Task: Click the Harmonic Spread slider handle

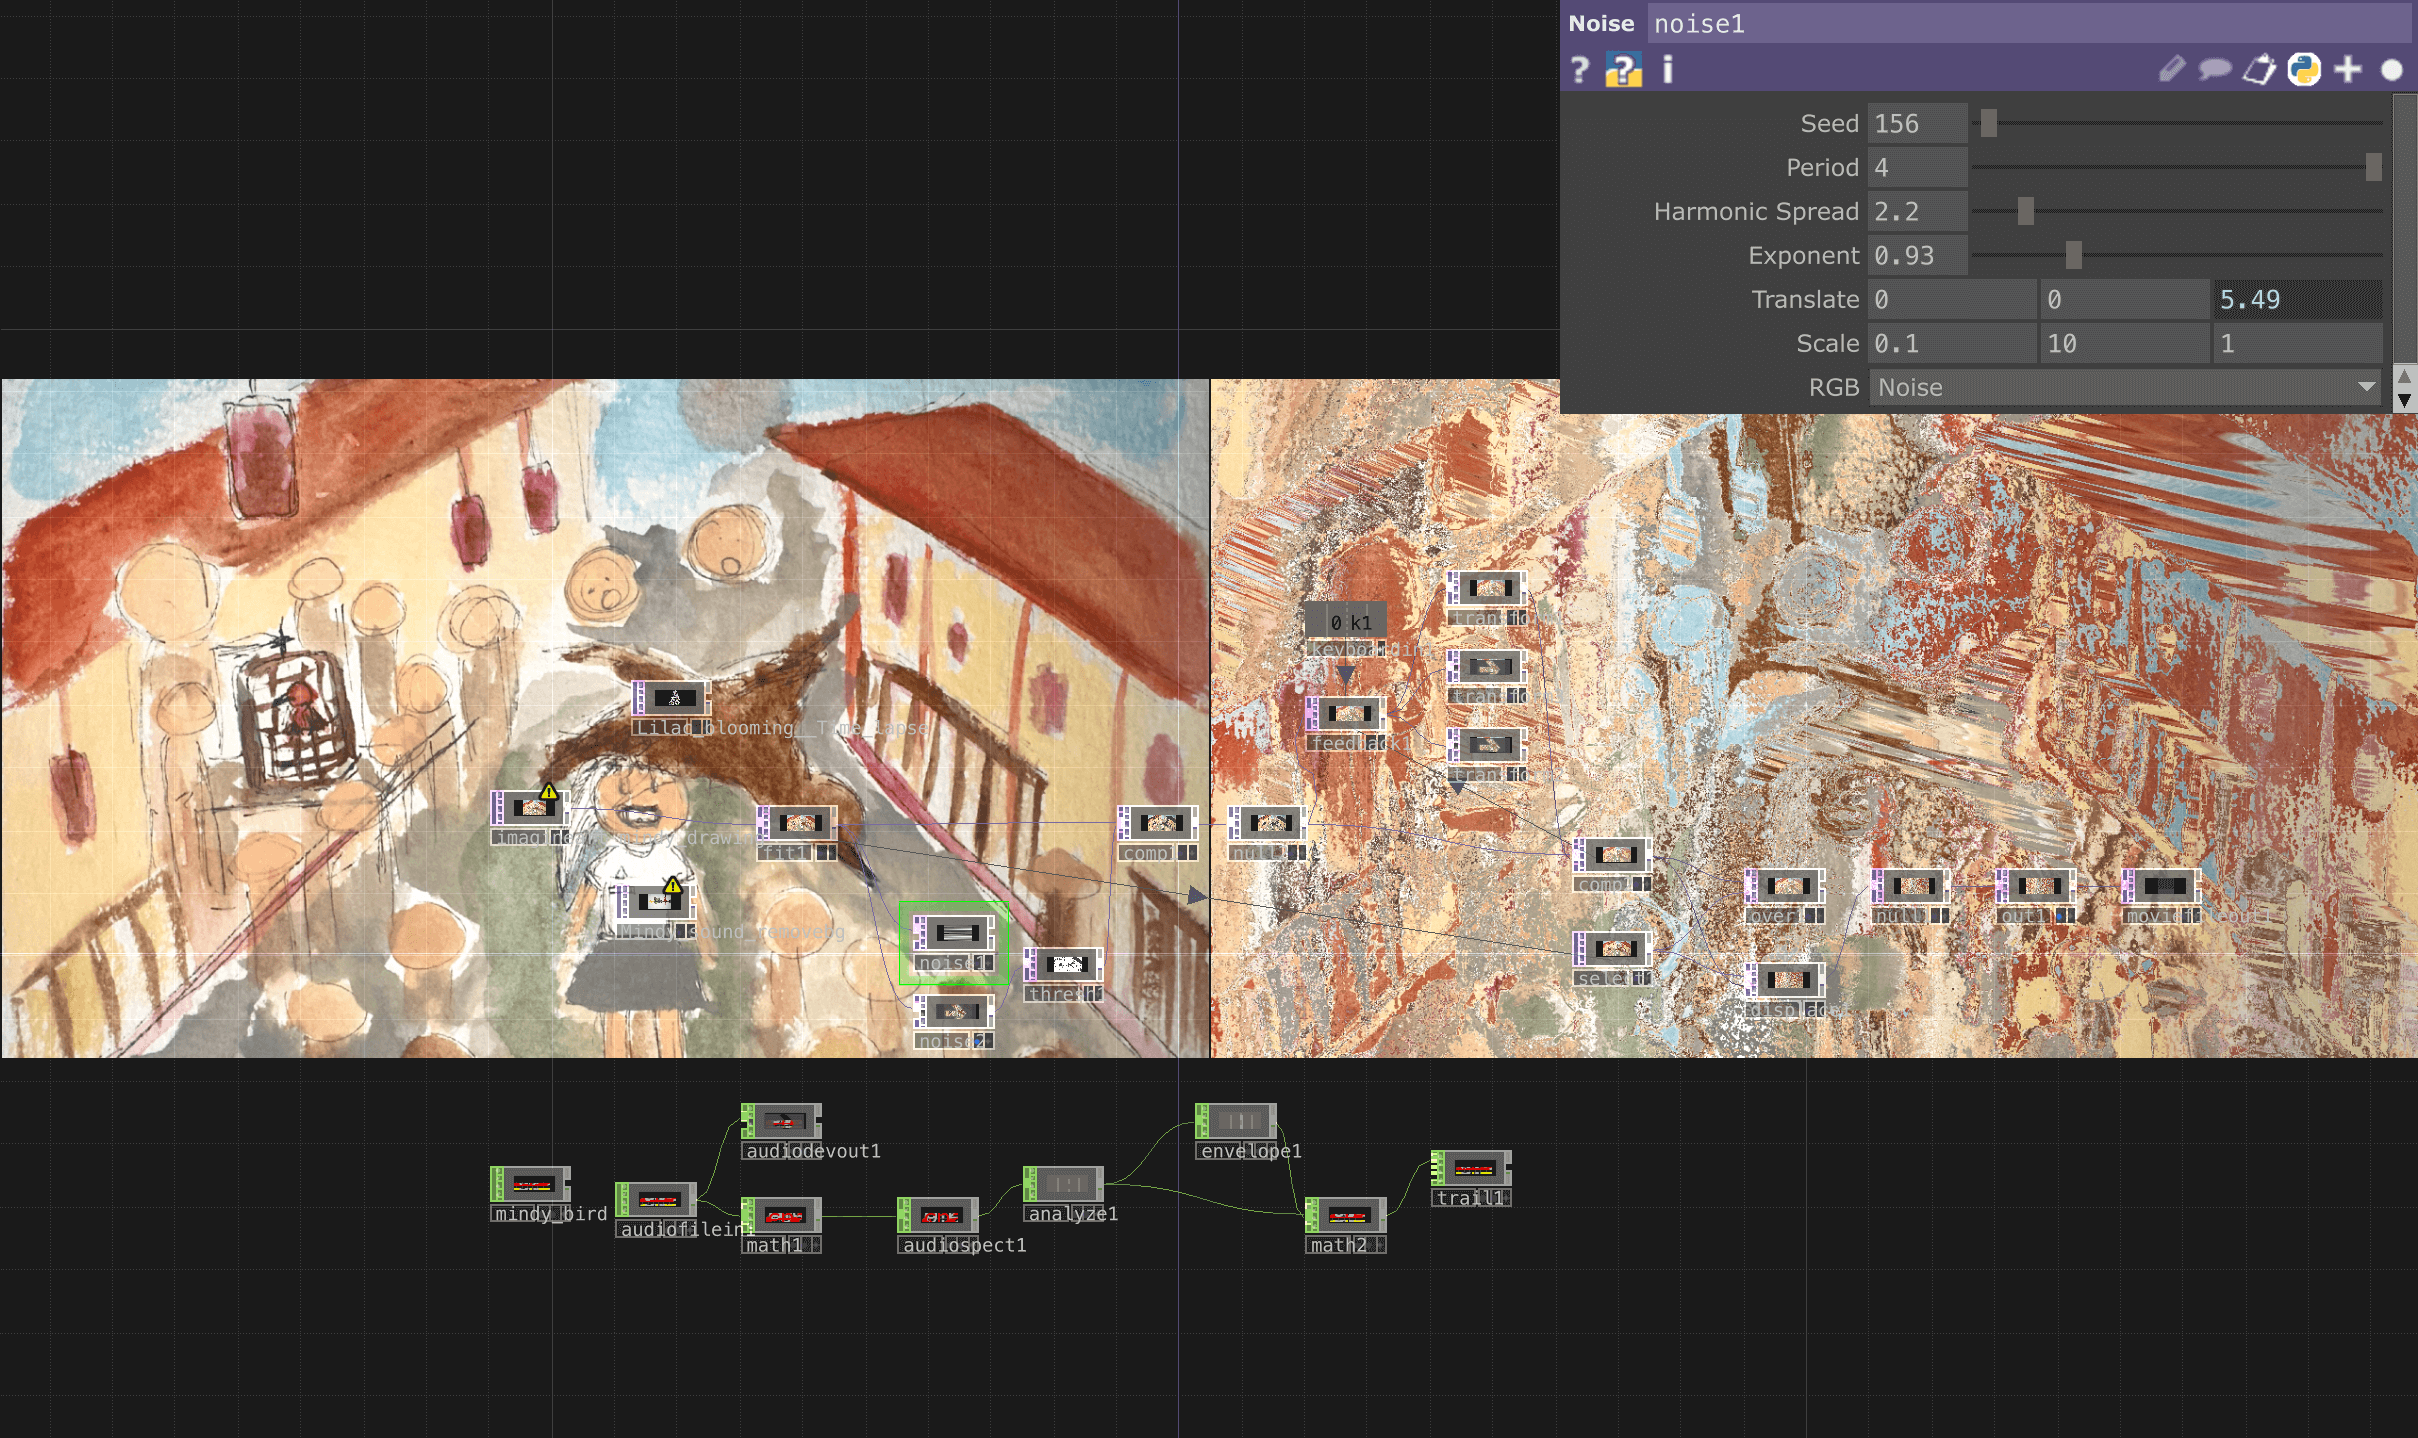Action: point(2025,211)
